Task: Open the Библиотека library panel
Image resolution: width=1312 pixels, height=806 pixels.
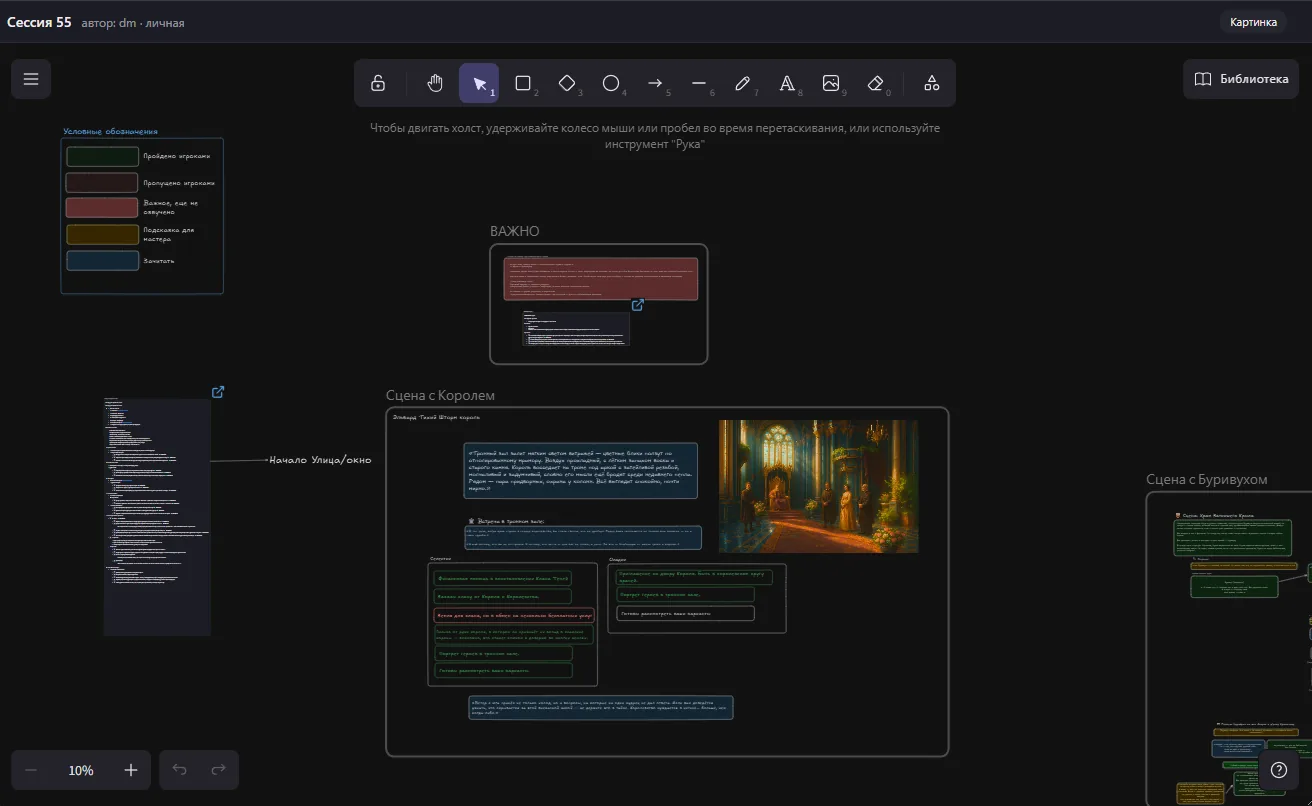Action: (1241, 79)
